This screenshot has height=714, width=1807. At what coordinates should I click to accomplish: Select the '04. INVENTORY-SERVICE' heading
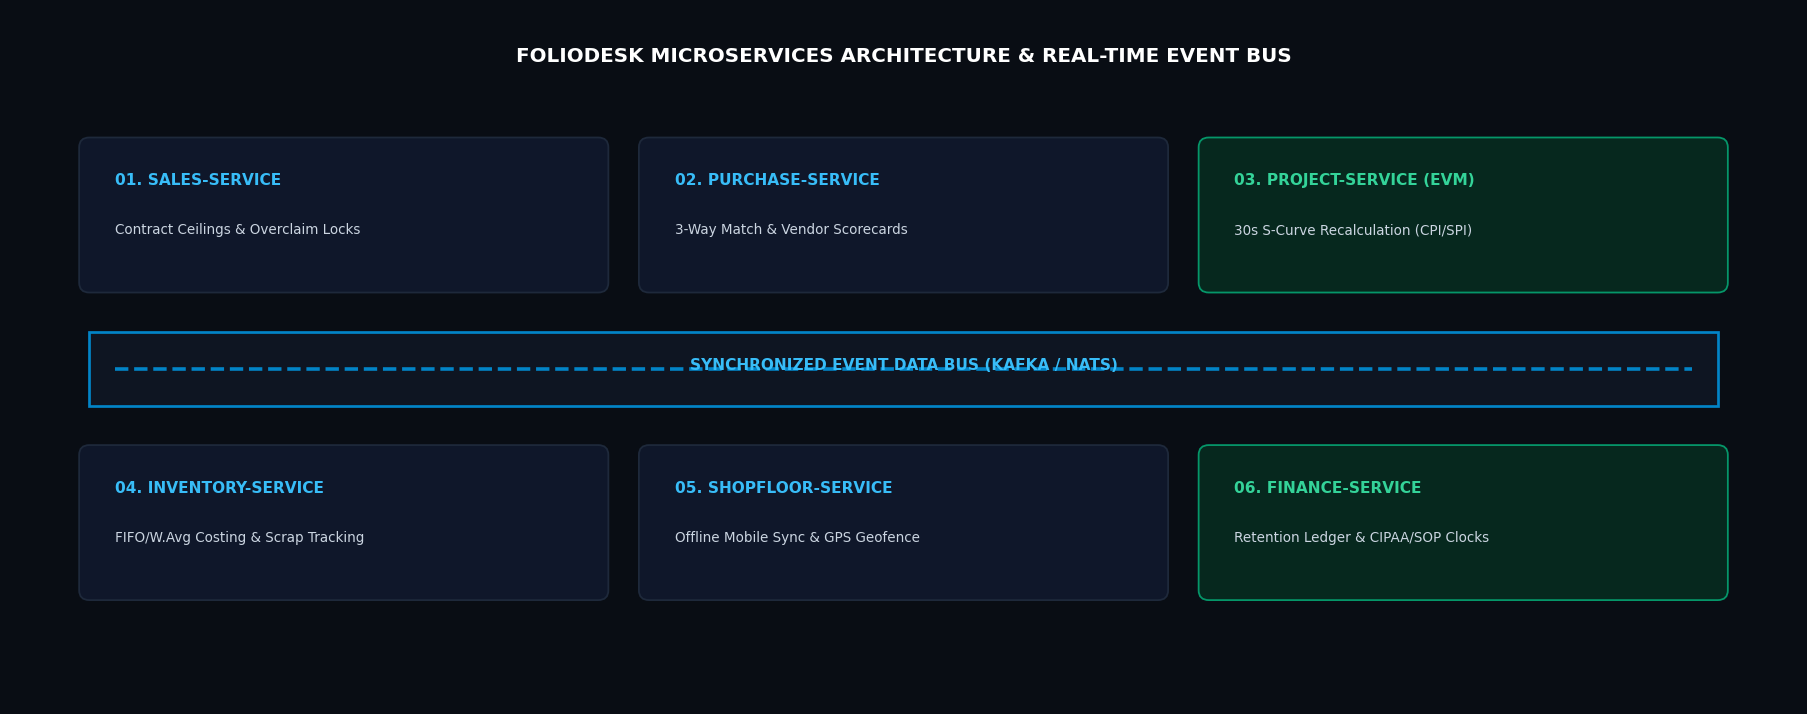[219, 488]
